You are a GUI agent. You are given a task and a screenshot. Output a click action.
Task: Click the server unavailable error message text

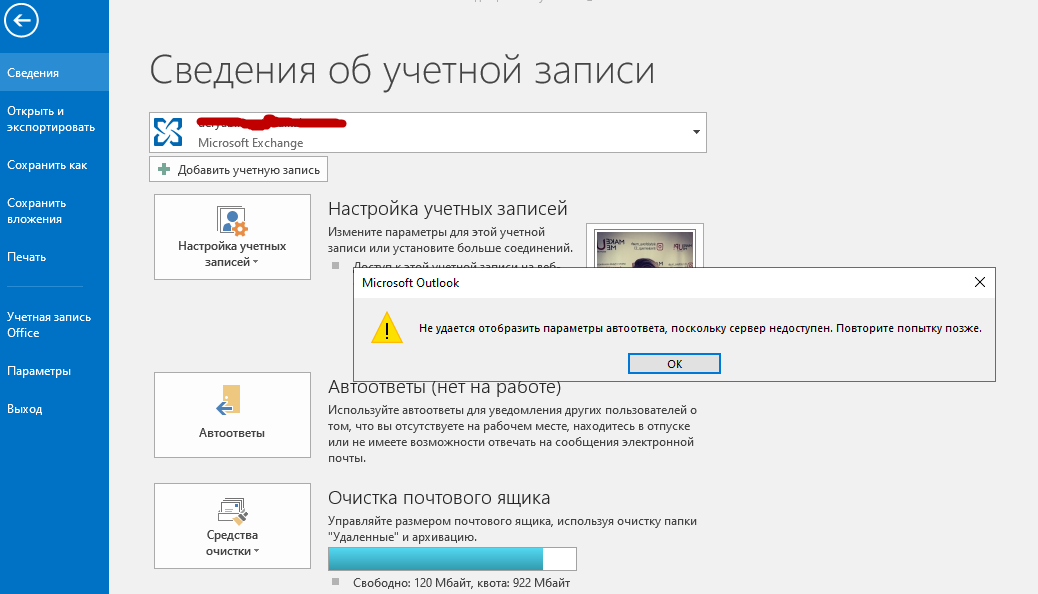click(x=700, y=328)
